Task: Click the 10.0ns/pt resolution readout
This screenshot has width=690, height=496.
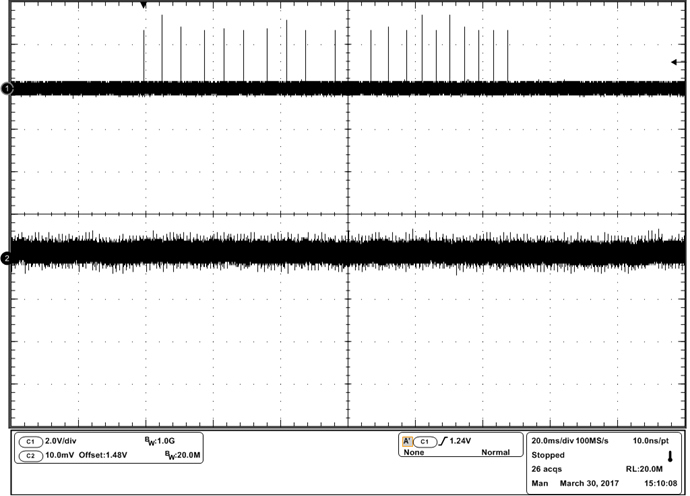Action: [651, 441]
